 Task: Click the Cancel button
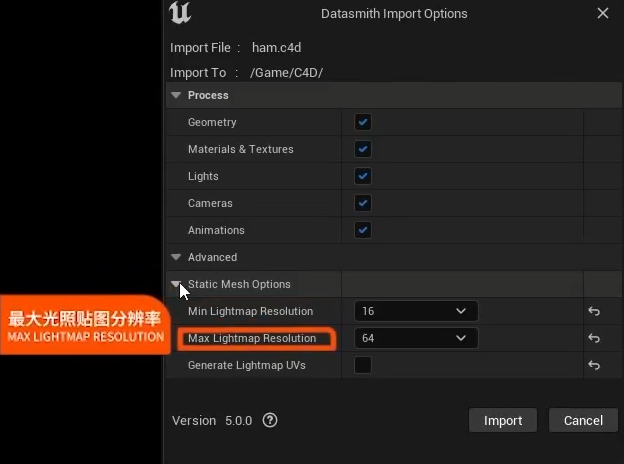point(583,420)
